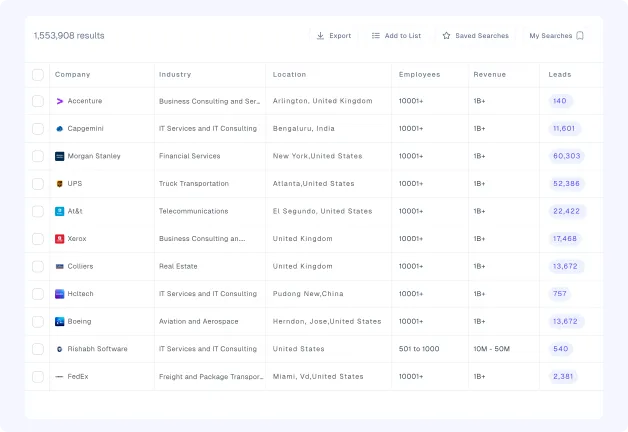
Task: Click the At&t logo icon
Action: [x=60, y=211]
